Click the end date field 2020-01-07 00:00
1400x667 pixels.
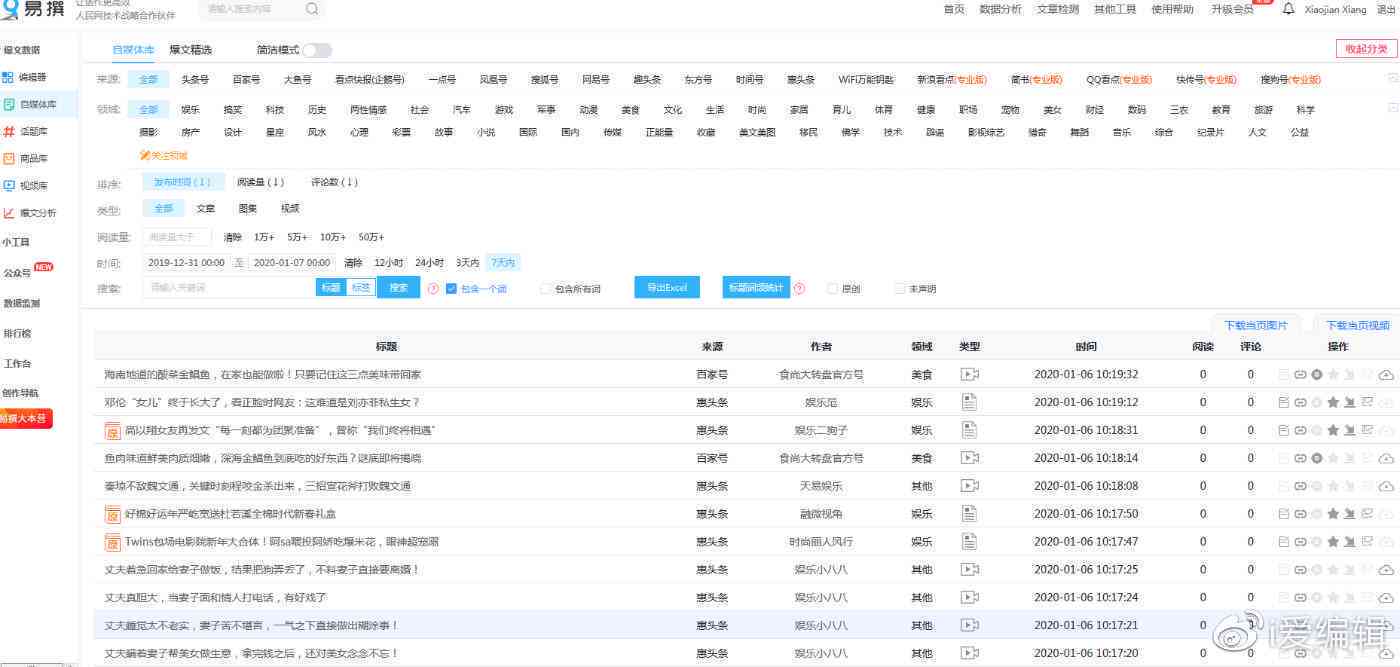click(x=291, y=262)
